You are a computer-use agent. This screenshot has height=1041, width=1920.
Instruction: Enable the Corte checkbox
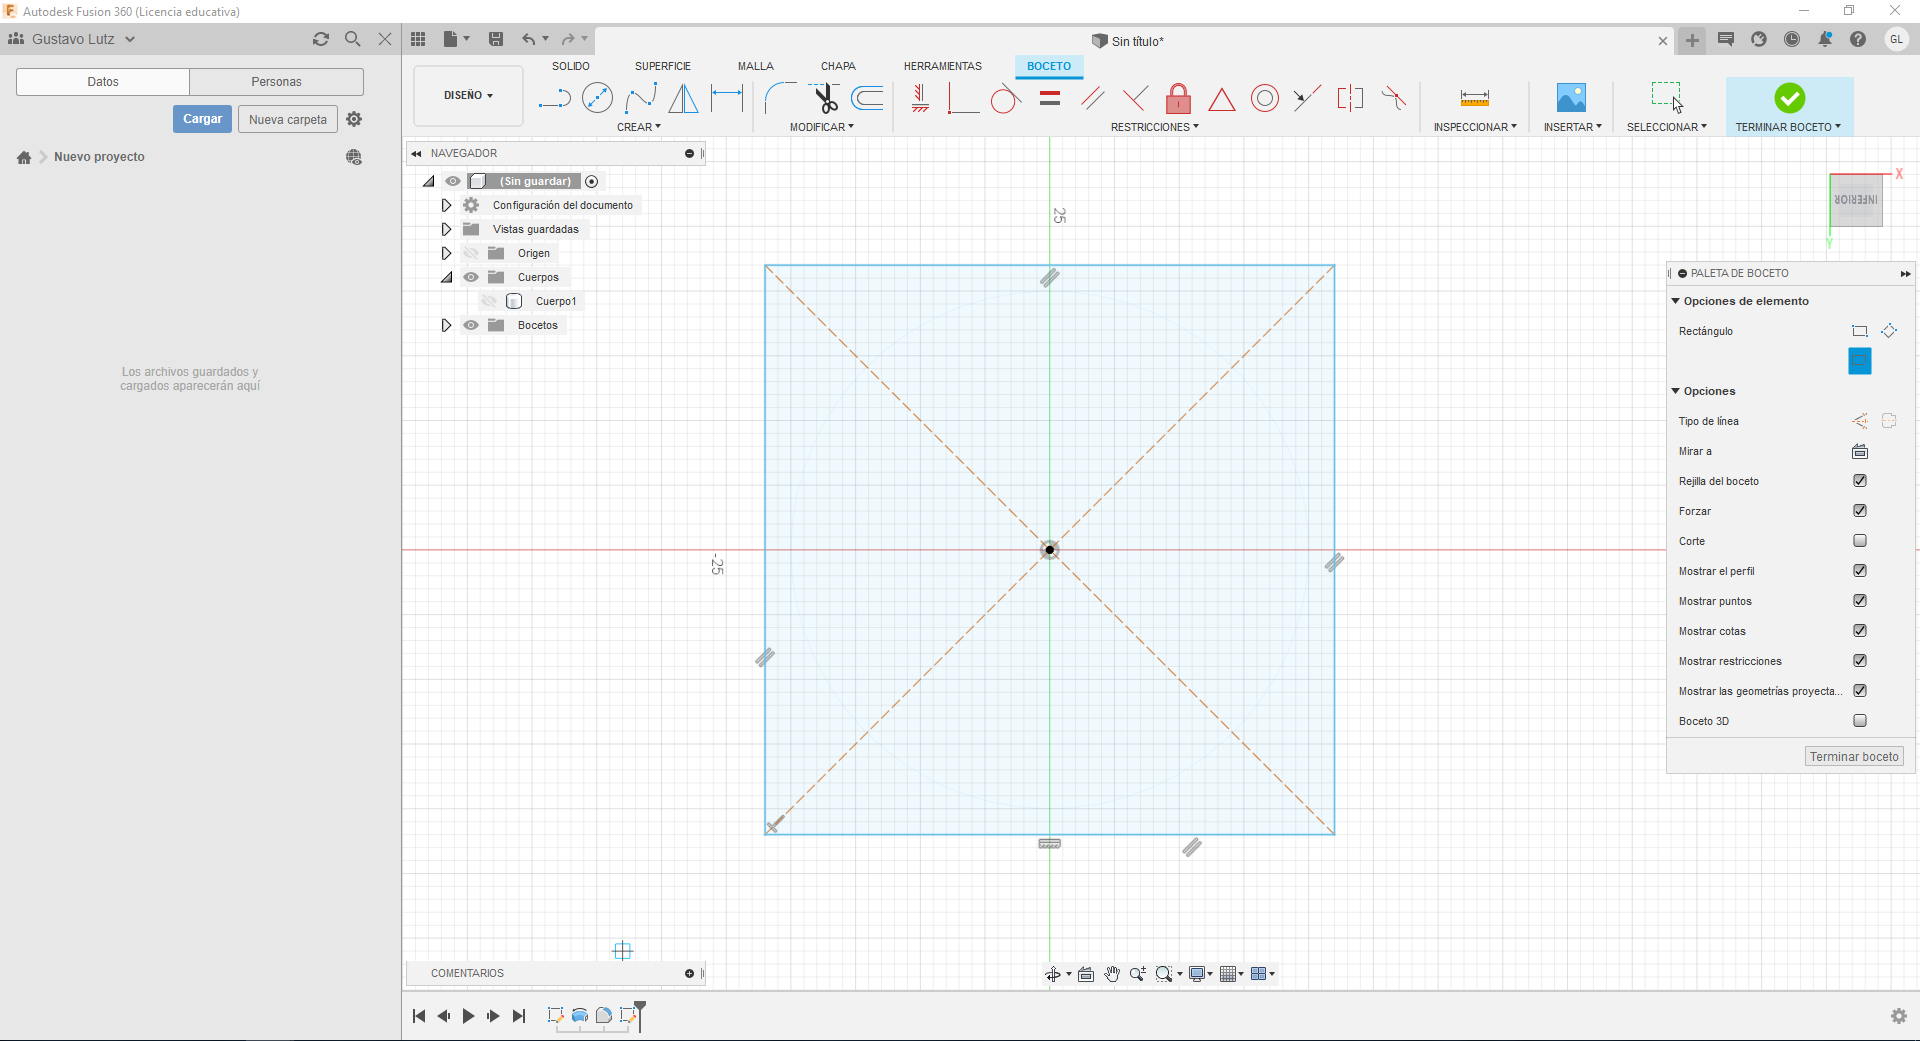pos(1860,541)
